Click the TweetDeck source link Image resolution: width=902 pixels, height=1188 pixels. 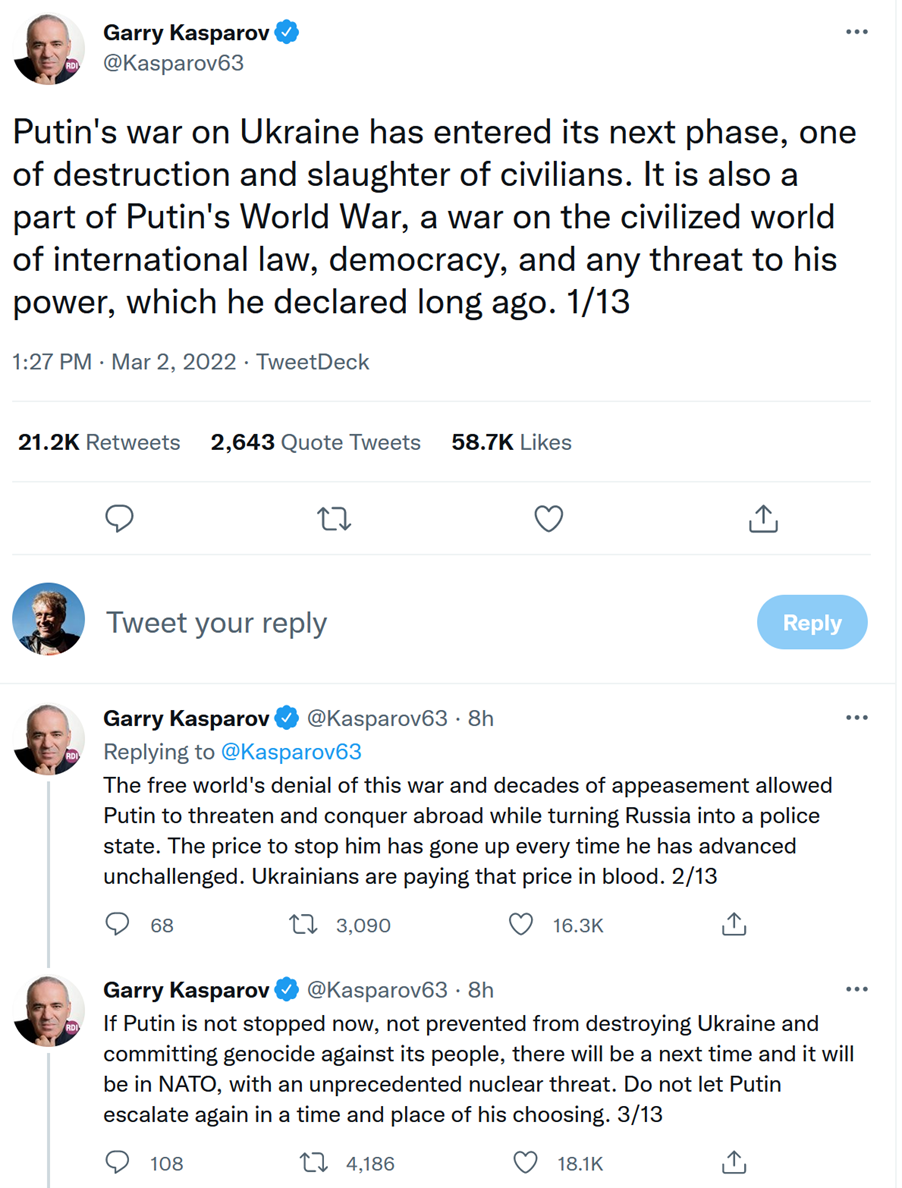[x=312, y=362]
